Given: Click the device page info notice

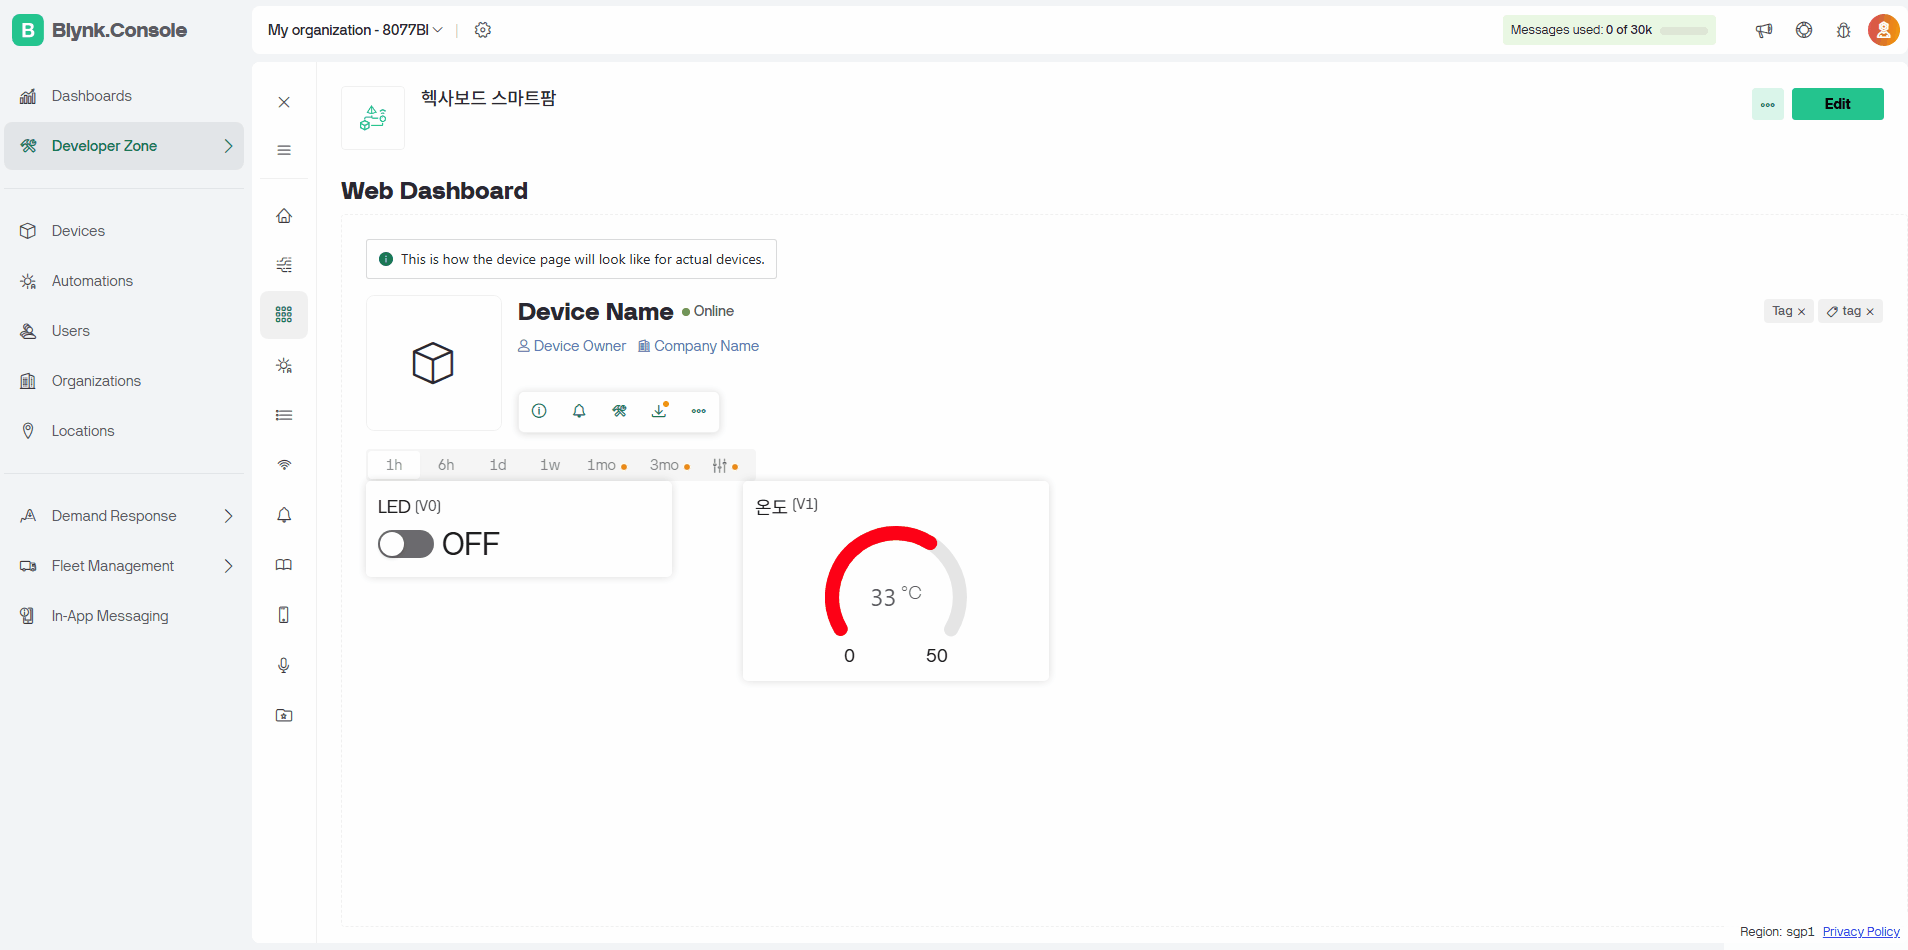Looking at the screenshot, I should coord(571,259).
